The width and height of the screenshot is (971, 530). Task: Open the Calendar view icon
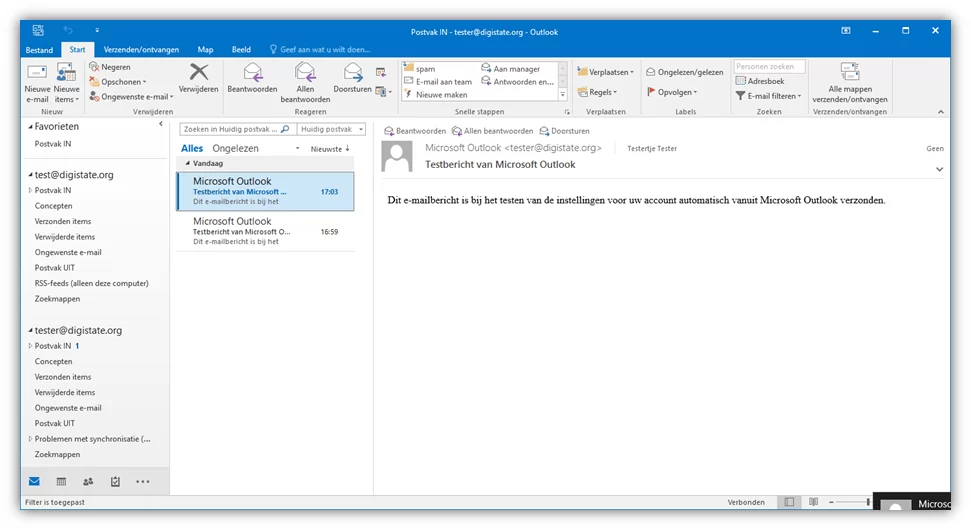click(61, 482)
